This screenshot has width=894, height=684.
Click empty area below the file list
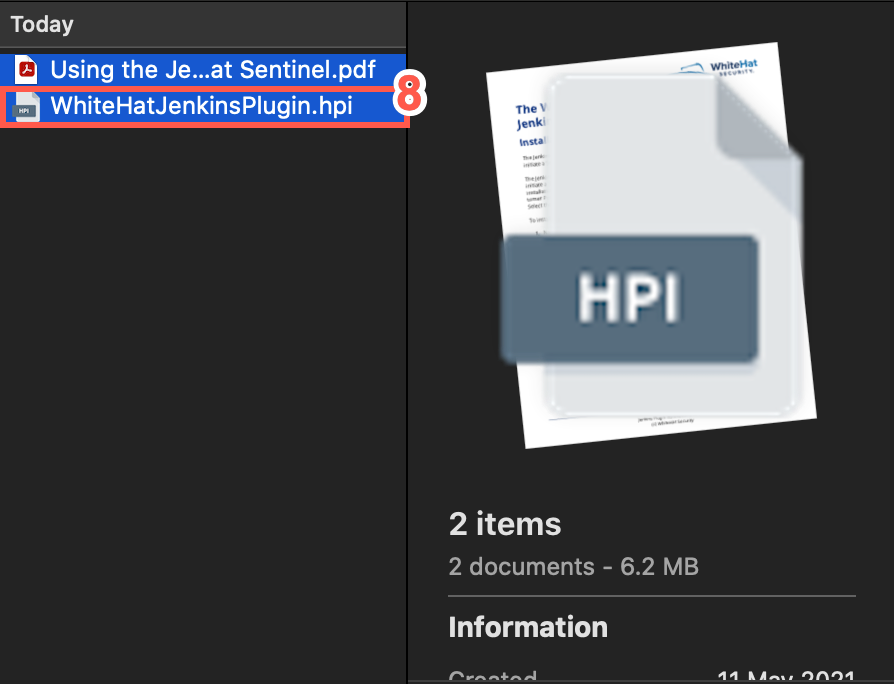[200, 400]
